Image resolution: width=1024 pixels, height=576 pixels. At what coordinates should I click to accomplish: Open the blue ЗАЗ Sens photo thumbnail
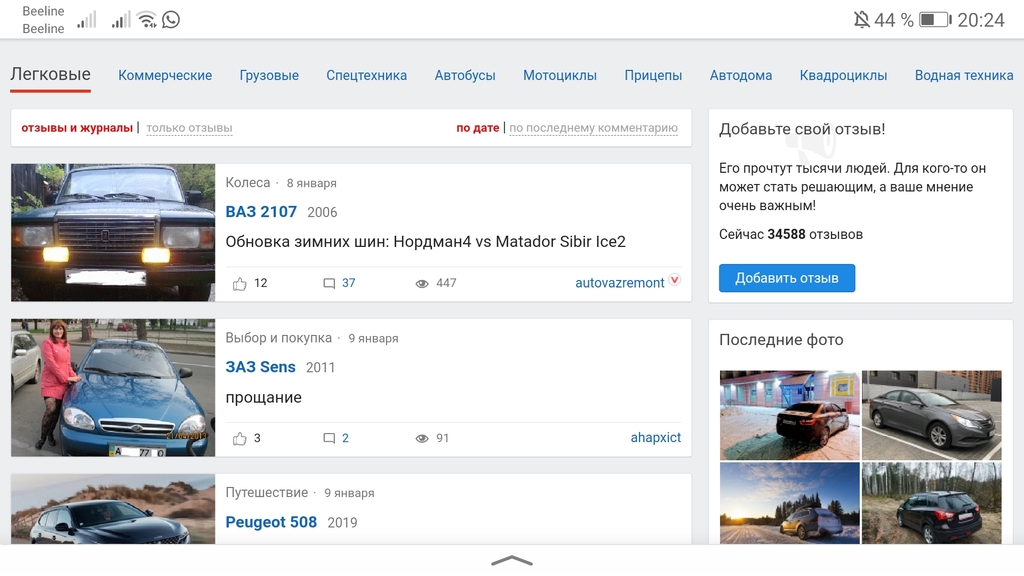tap(113, 387)
